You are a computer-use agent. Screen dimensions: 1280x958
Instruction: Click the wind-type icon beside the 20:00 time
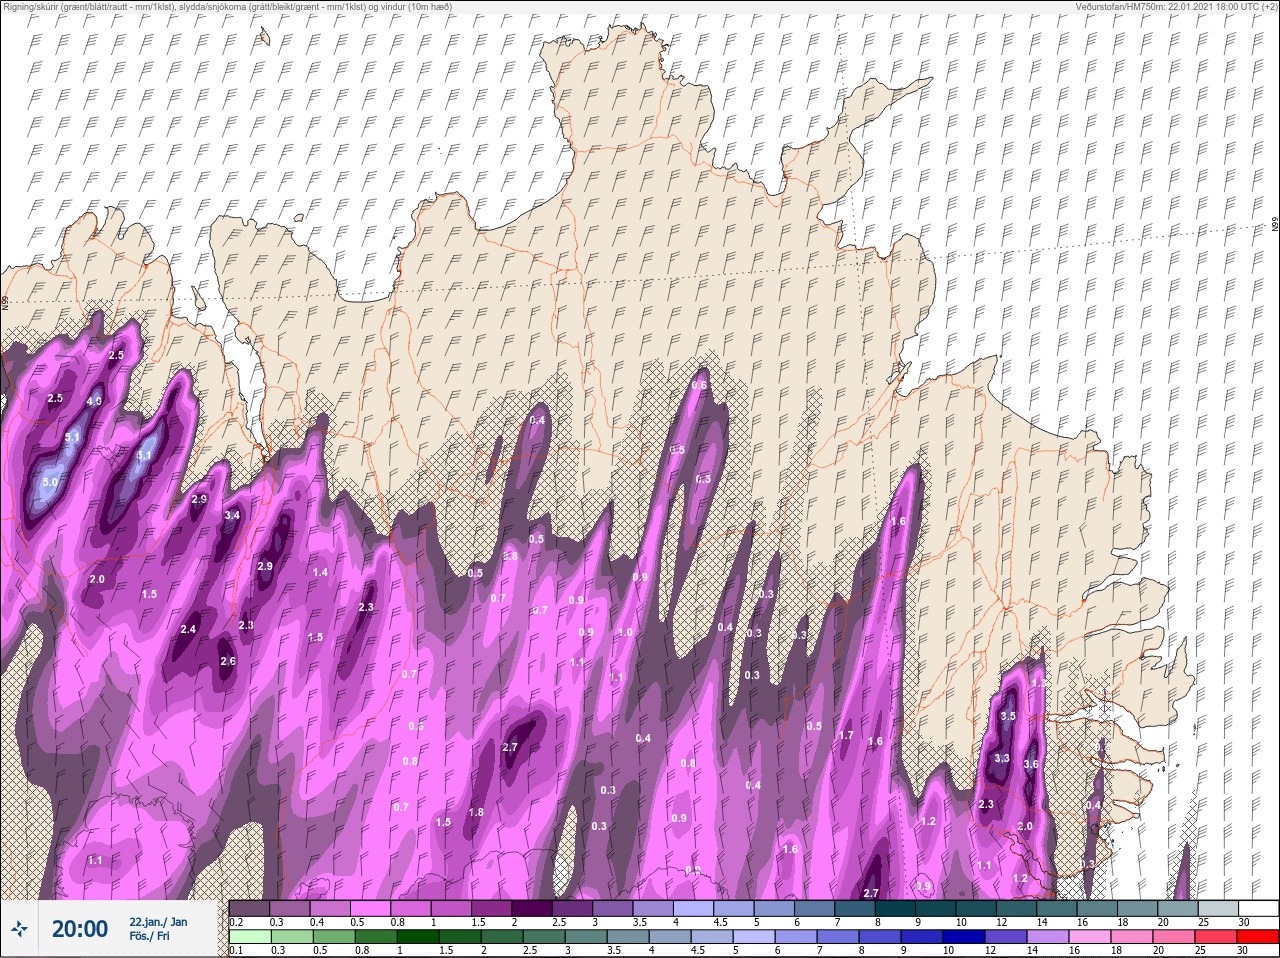(20, 929)
